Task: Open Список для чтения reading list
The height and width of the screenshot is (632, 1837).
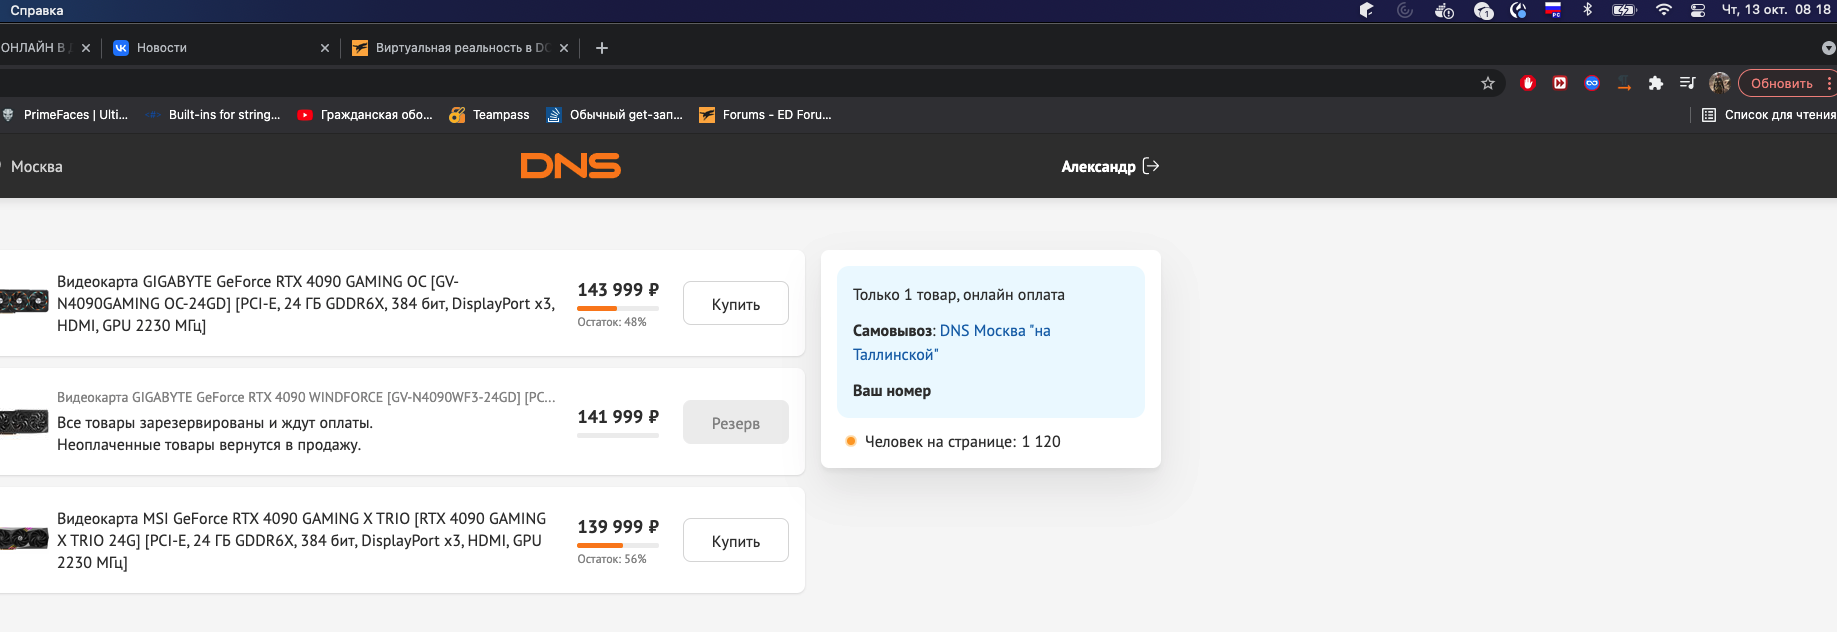Action: 1769,115
